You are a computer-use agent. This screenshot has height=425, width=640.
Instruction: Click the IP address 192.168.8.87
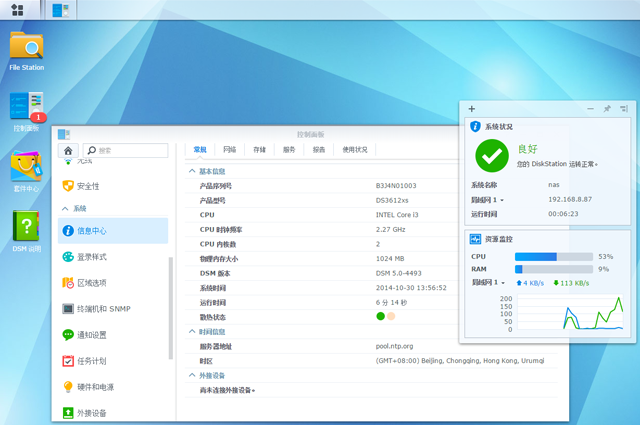(x=570, y=199)
